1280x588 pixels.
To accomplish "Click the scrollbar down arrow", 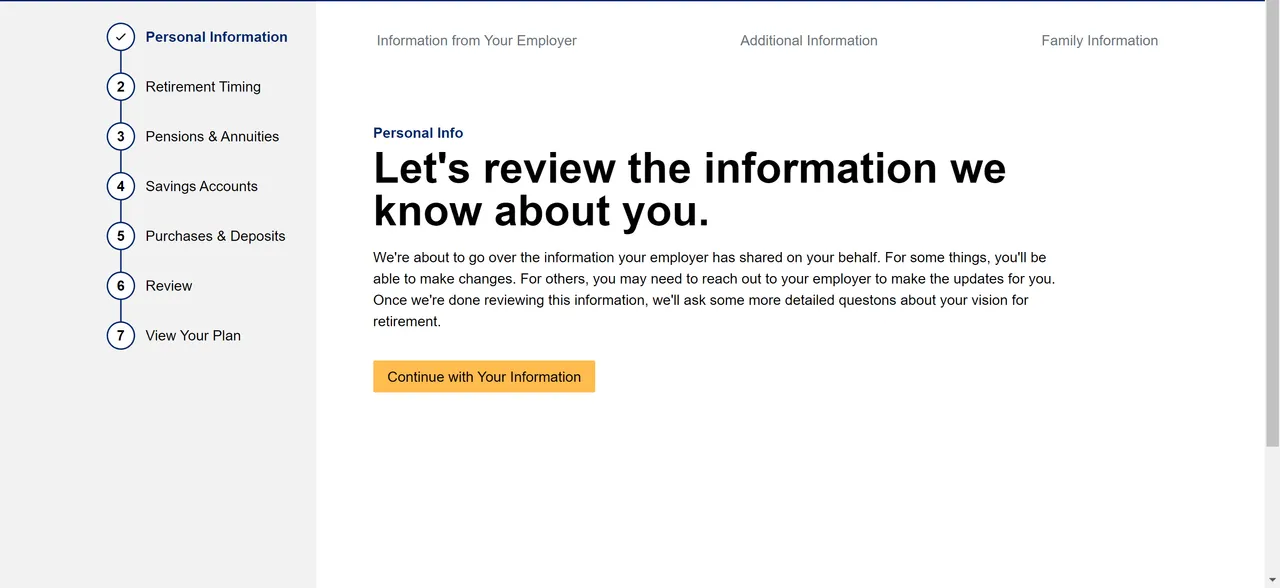I will pyautogui.click(x=1273, y=580).
